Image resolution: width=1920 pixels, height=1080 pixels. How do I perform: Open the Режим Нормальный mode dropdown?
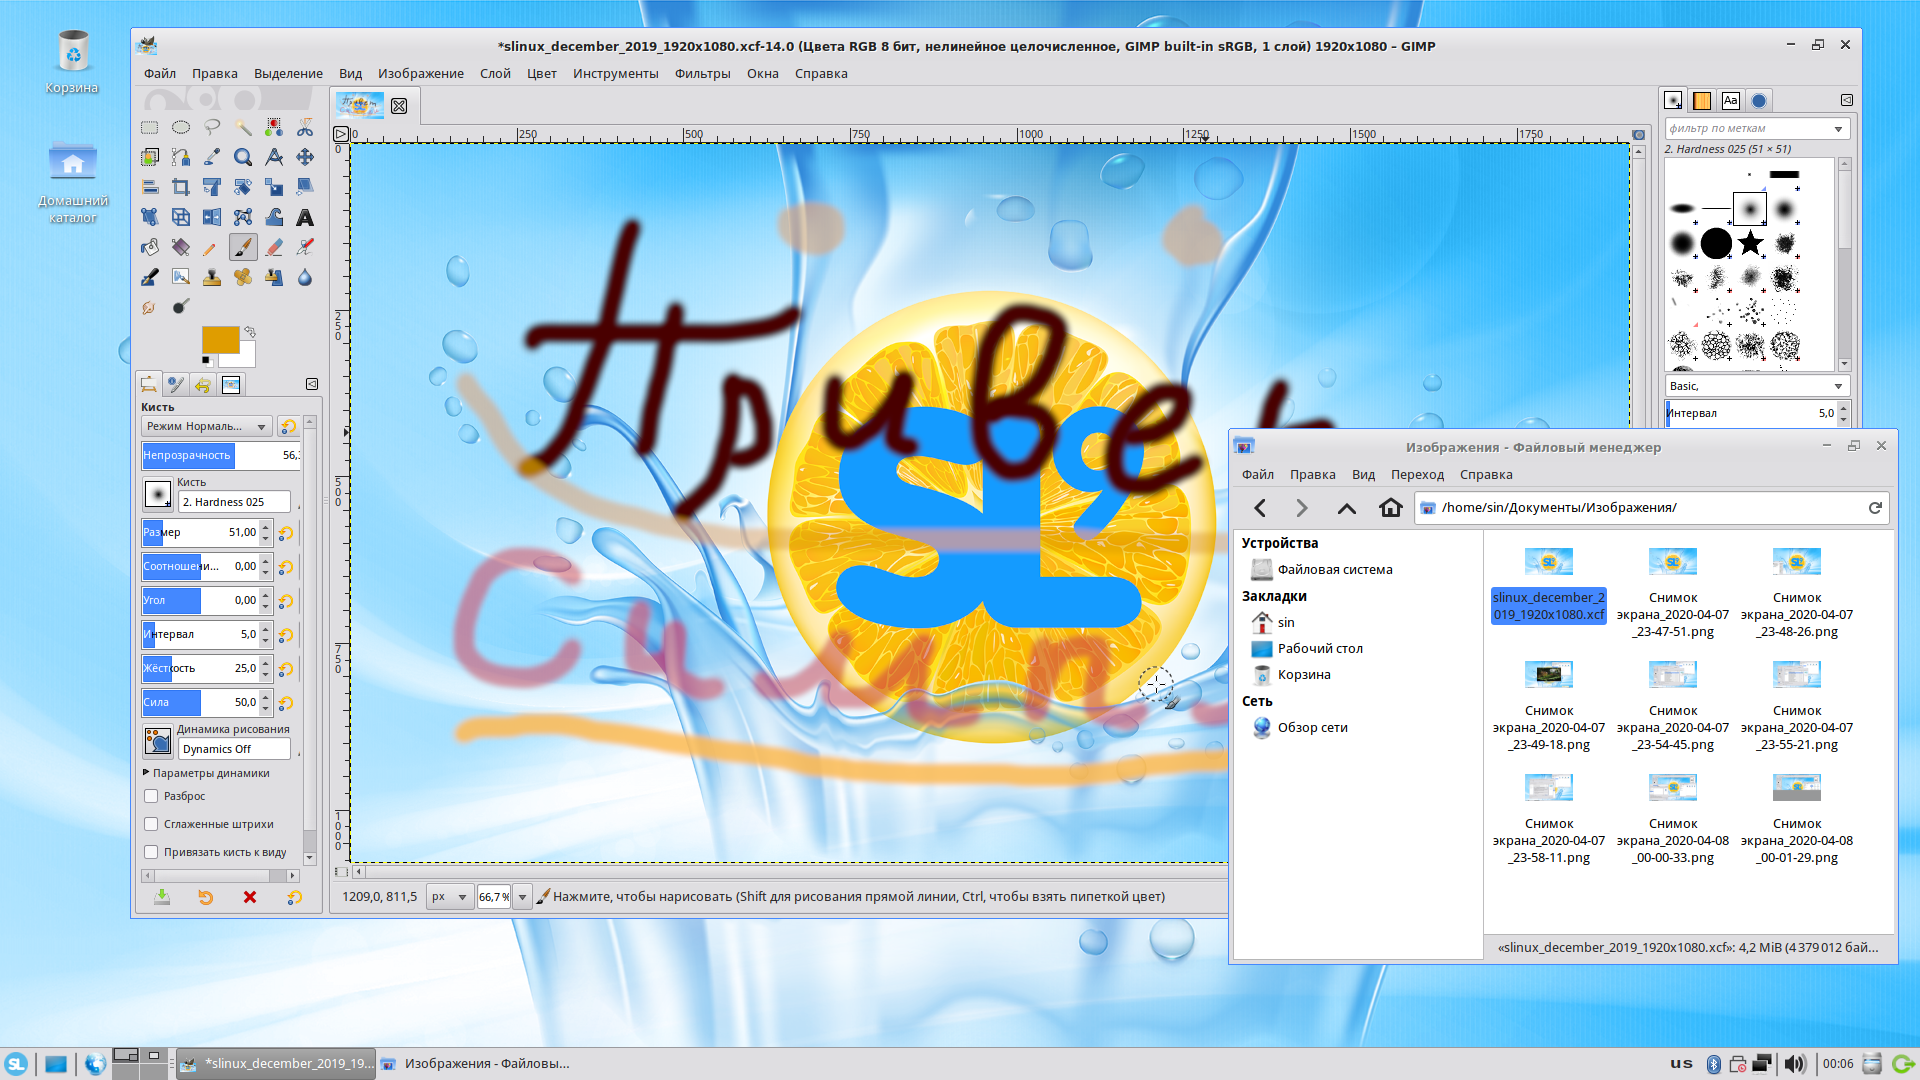206,427
